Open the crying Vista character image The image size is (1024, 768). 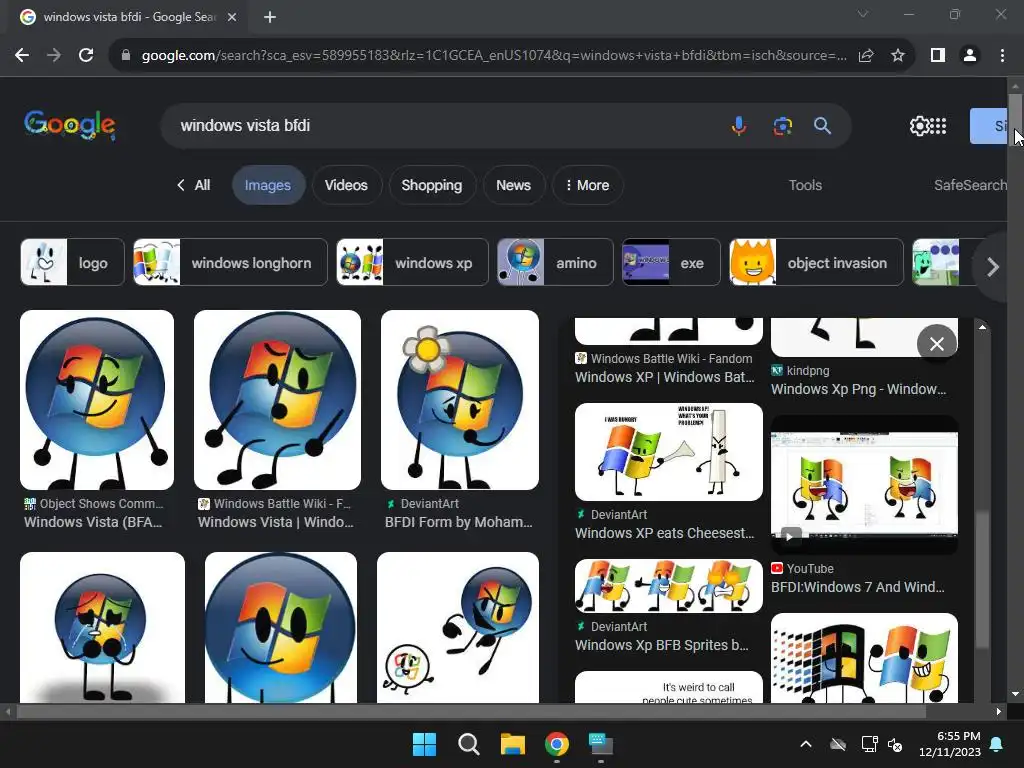103,628
